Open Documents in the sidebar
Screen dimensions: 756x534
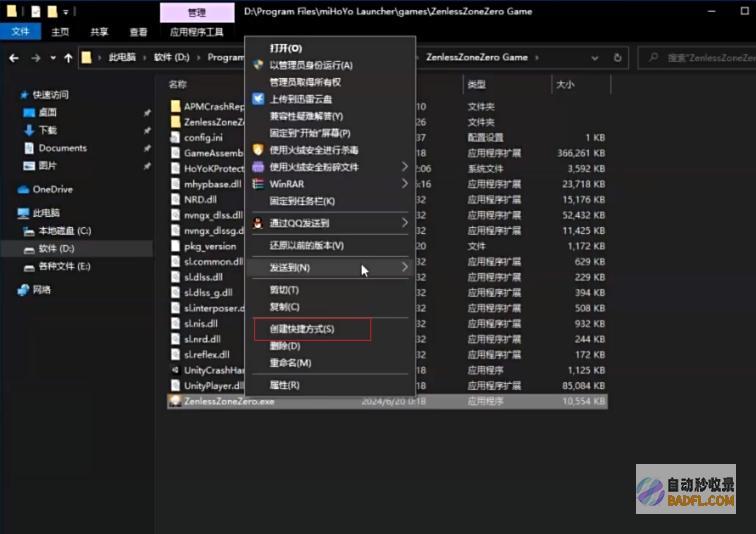pos(63,148)
